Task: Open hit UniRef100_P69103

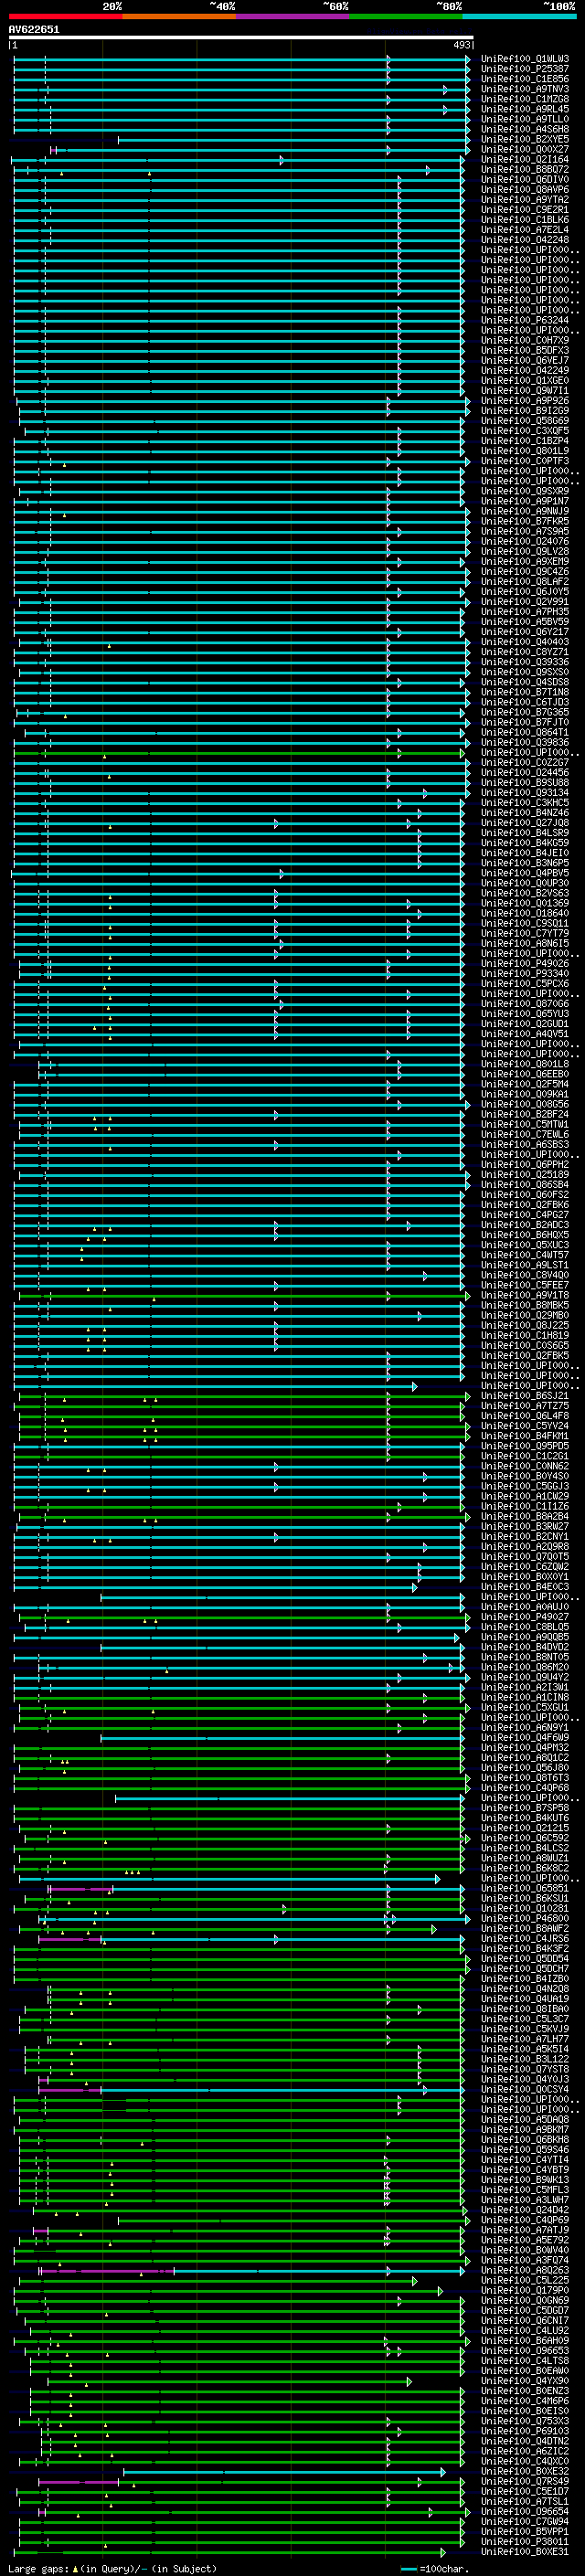Action: coord(525,2431)
